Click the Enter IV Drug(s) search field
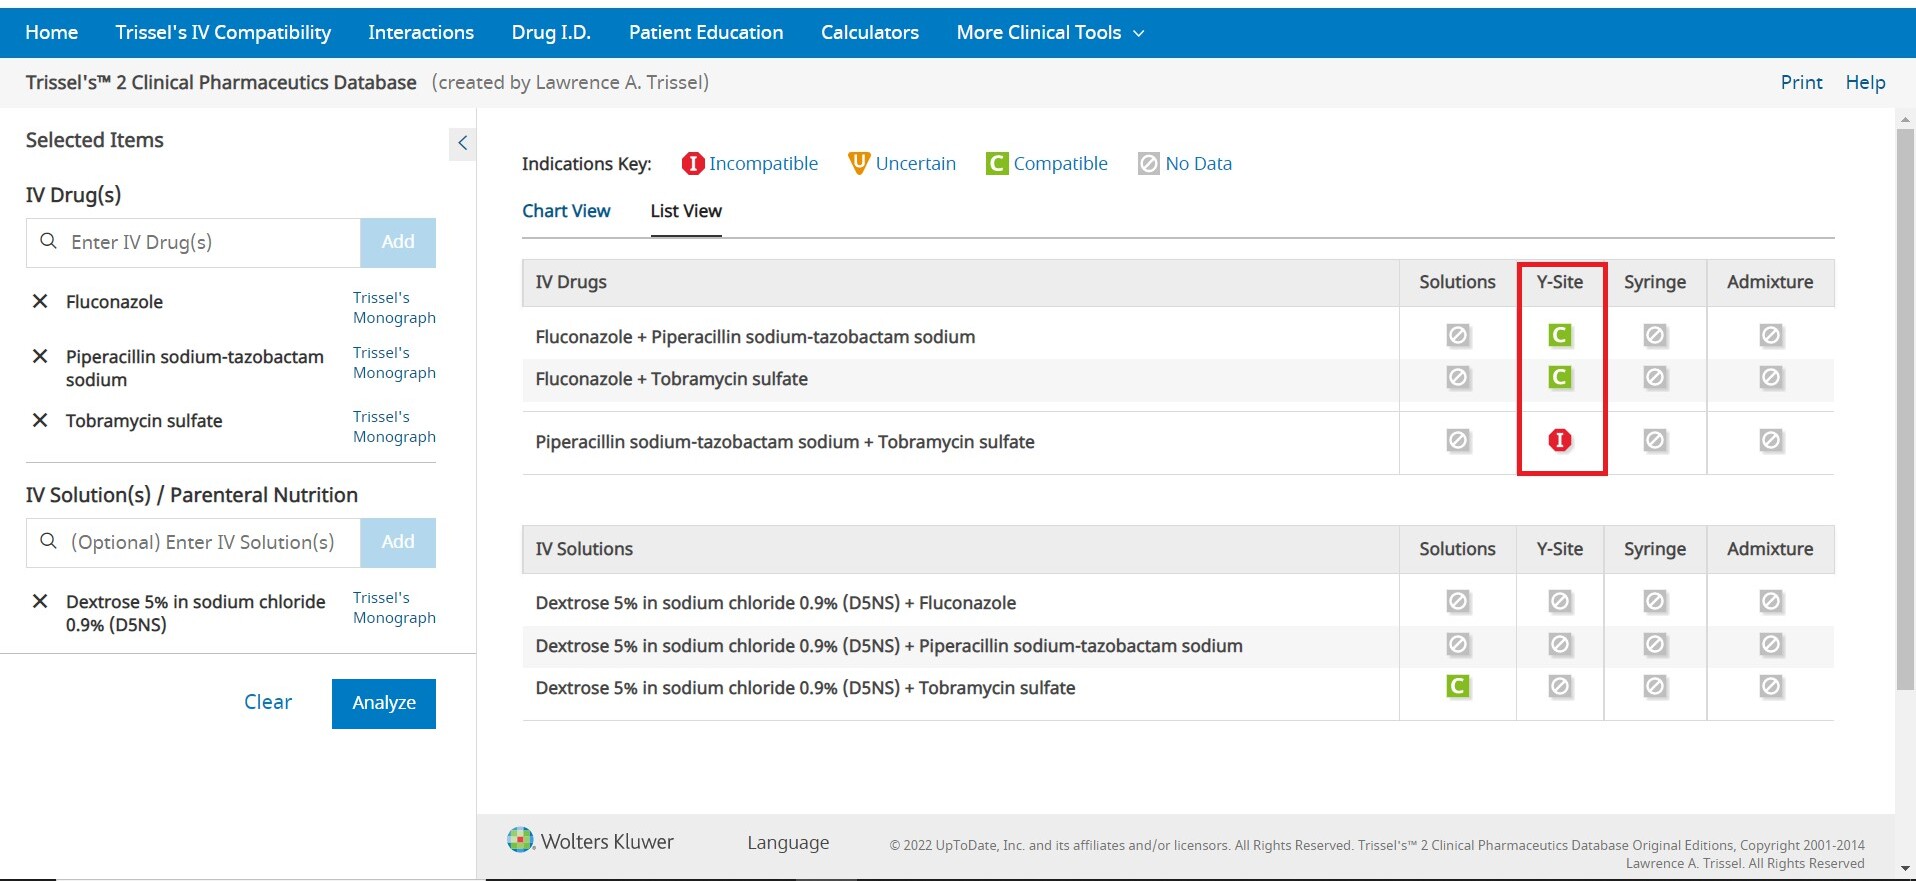Viewport: 1916px width, 881px height. tap(193, 242)
